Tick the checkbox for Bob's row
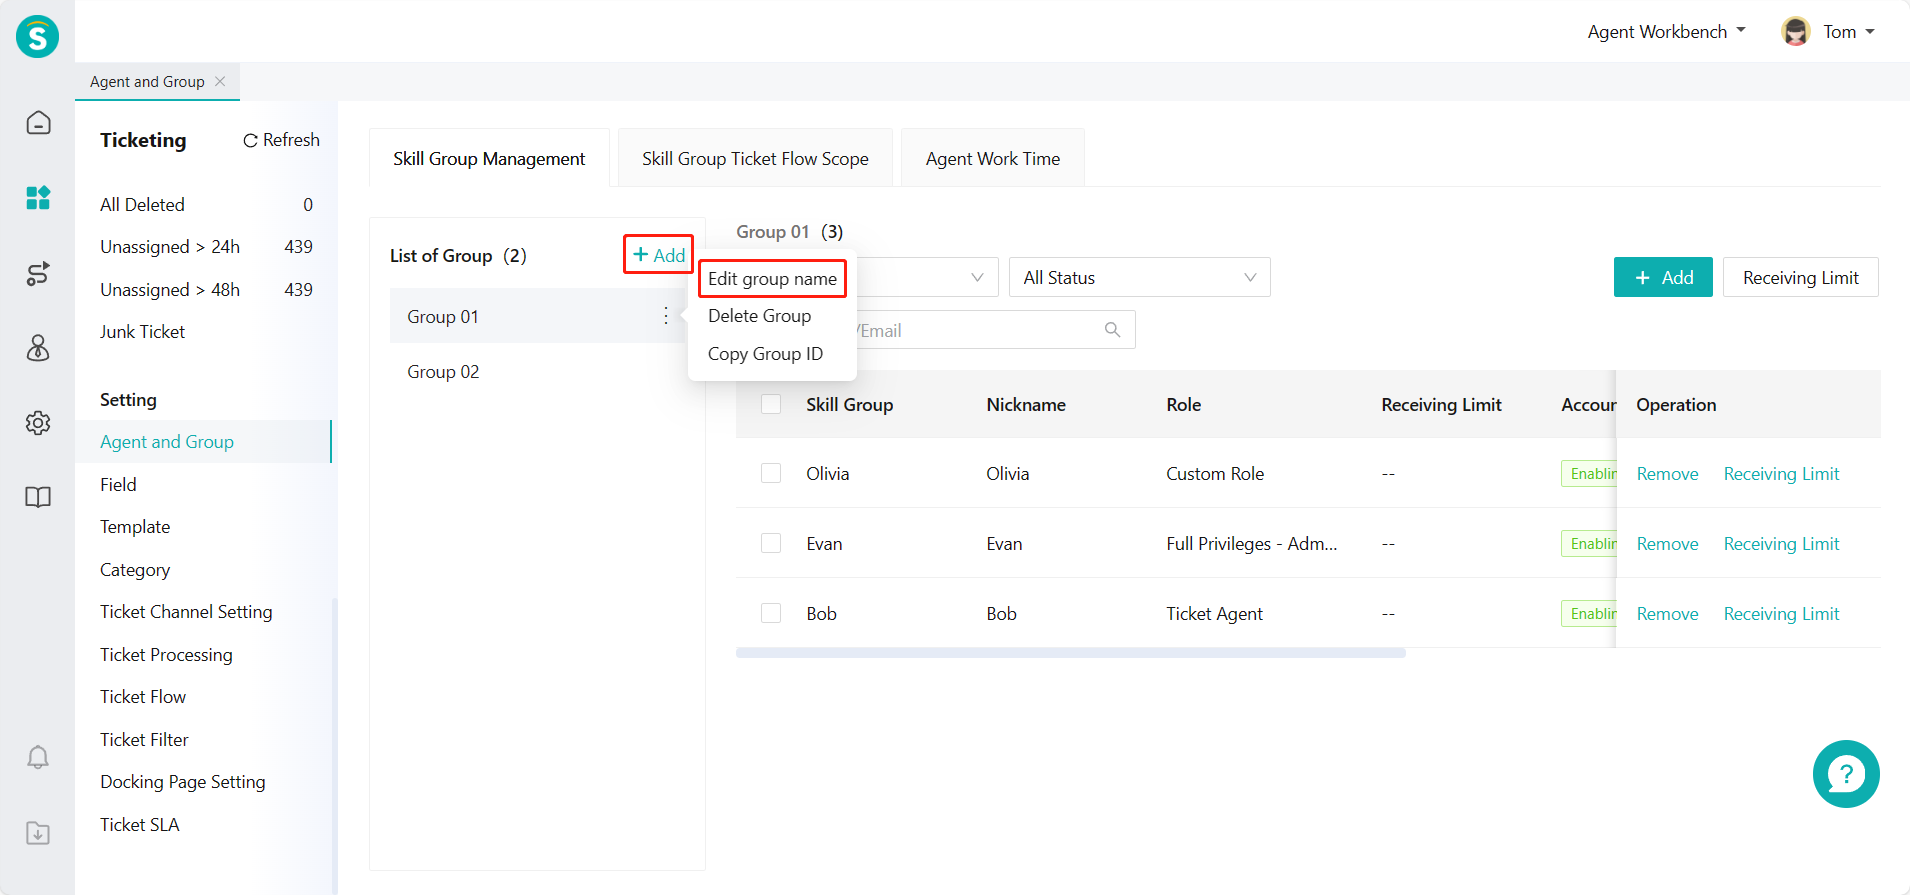The width and height of the screenshot is (1910, 895). 771,613
